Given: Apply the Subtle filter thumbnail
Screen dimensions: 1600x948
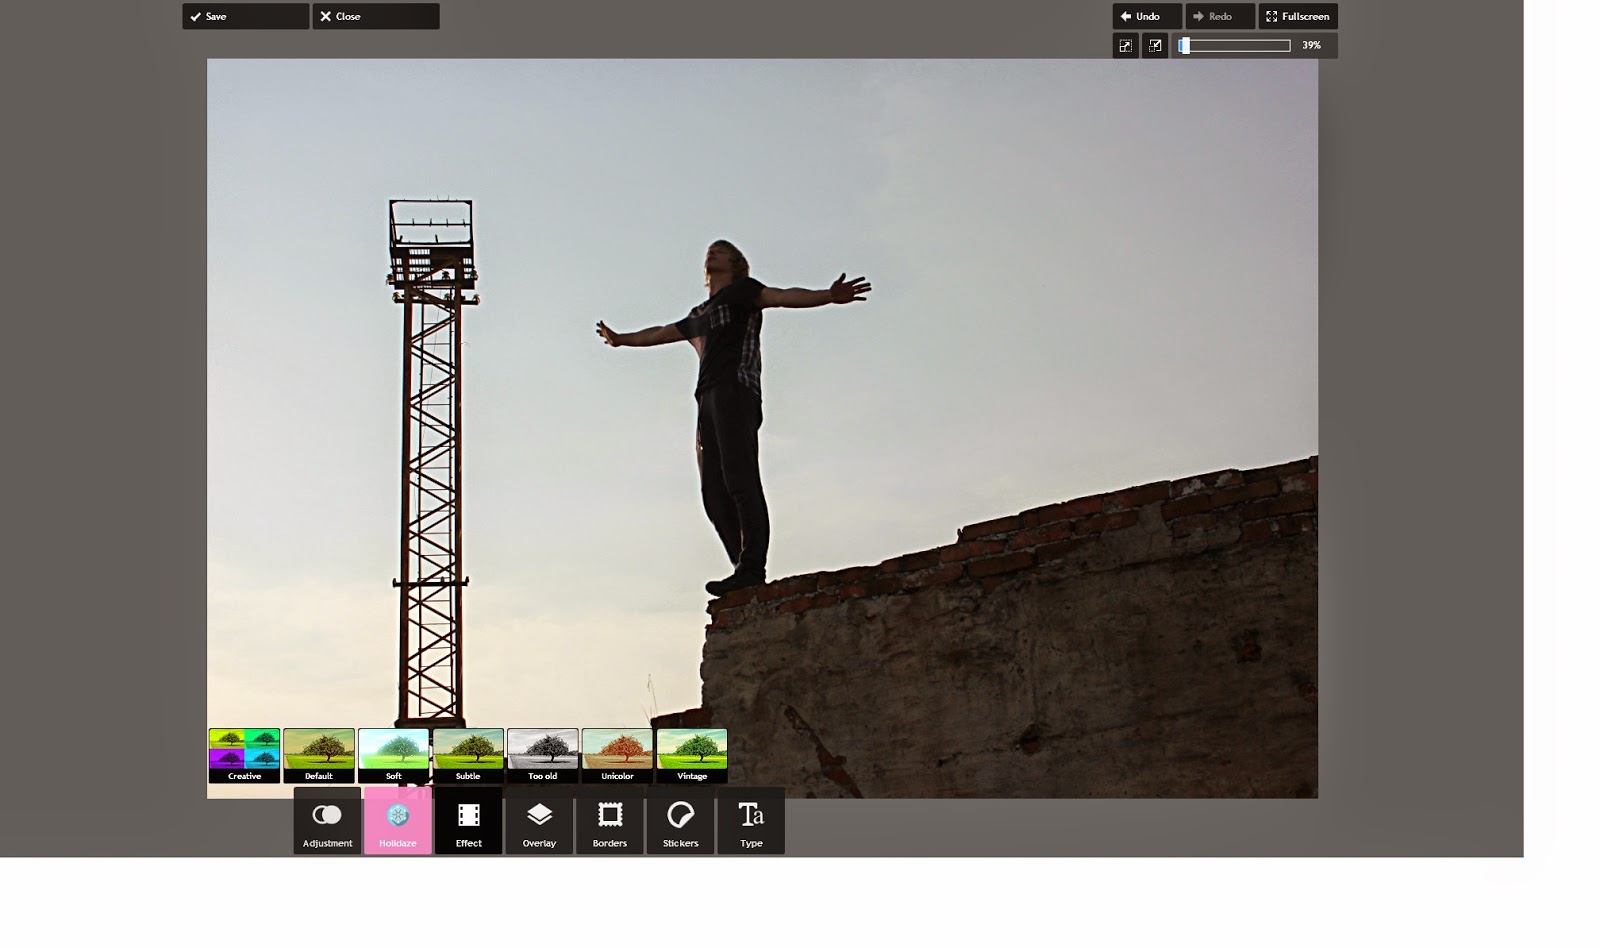Looking at the screenshot, I should coord(468,756).
